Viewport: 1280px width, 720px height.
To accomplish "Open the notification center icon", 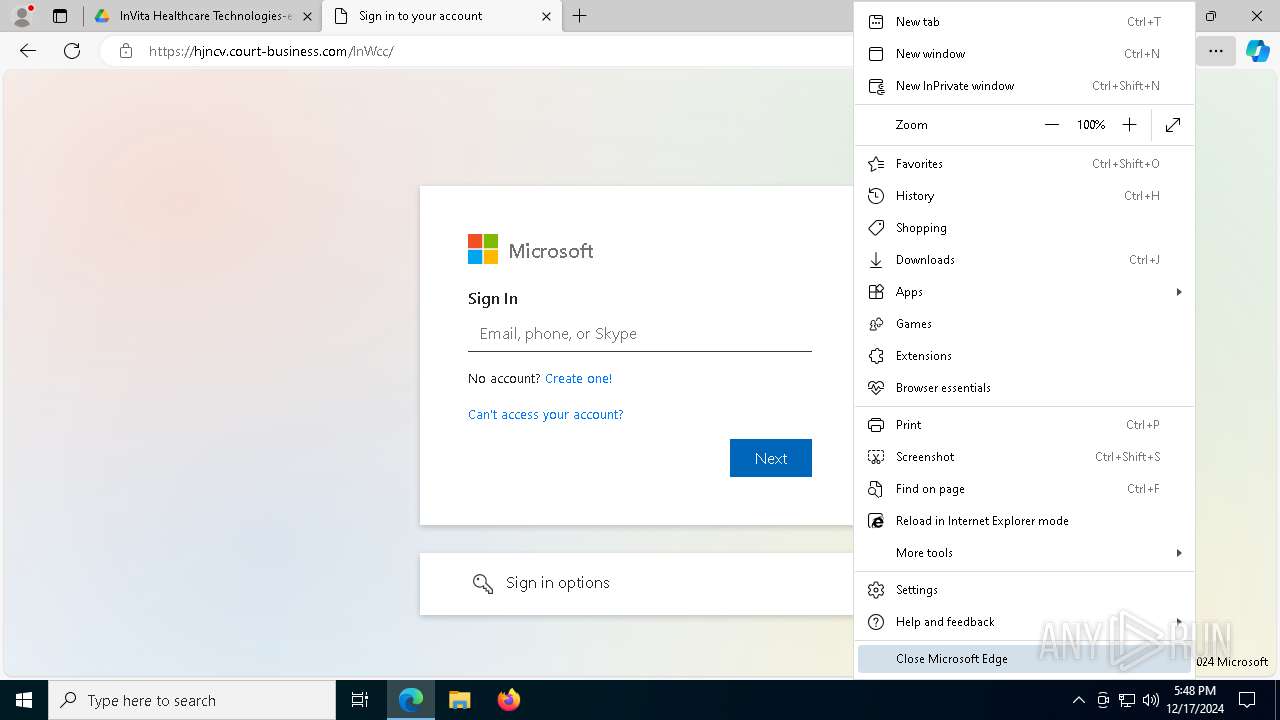I will point(1247,700).
